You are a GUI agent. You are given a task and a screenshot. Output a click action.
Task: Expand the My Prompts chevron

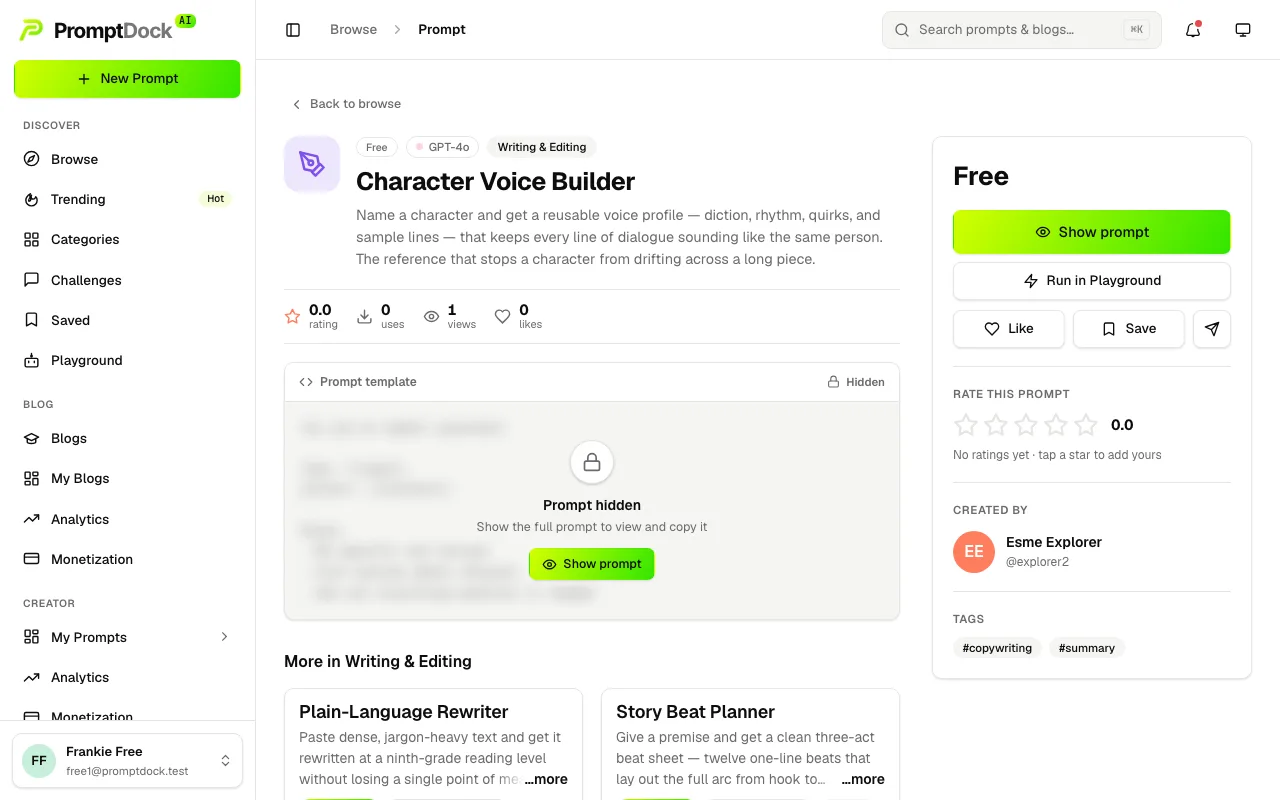pyautogui.click(x=224, y=637)
